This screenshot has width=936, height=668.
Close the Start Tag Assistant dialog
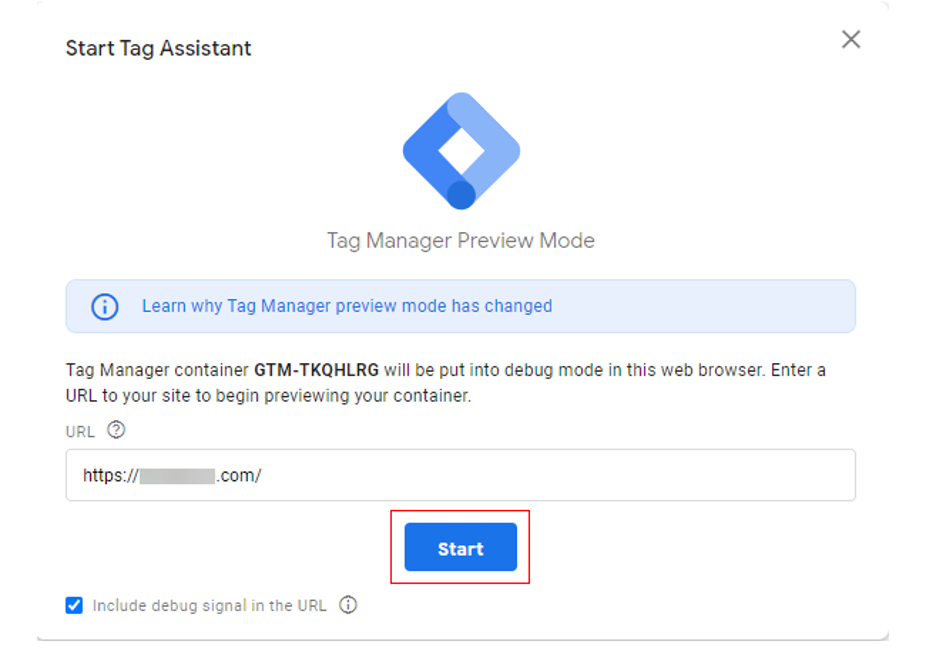click(x=850, y=40)
